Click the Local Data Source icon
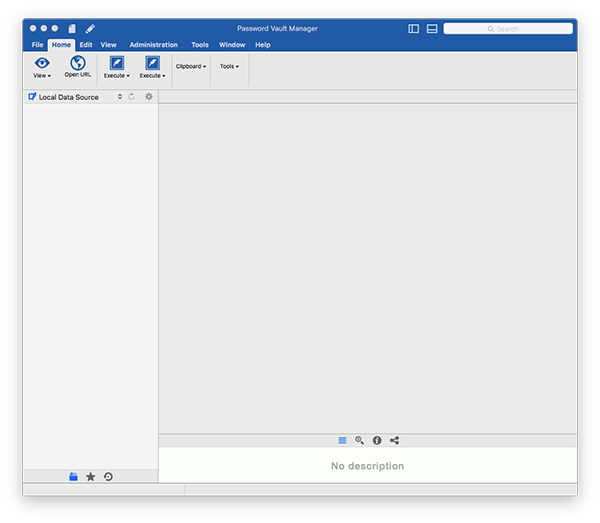The image size is (600, 523). click(x=33, y=97)
